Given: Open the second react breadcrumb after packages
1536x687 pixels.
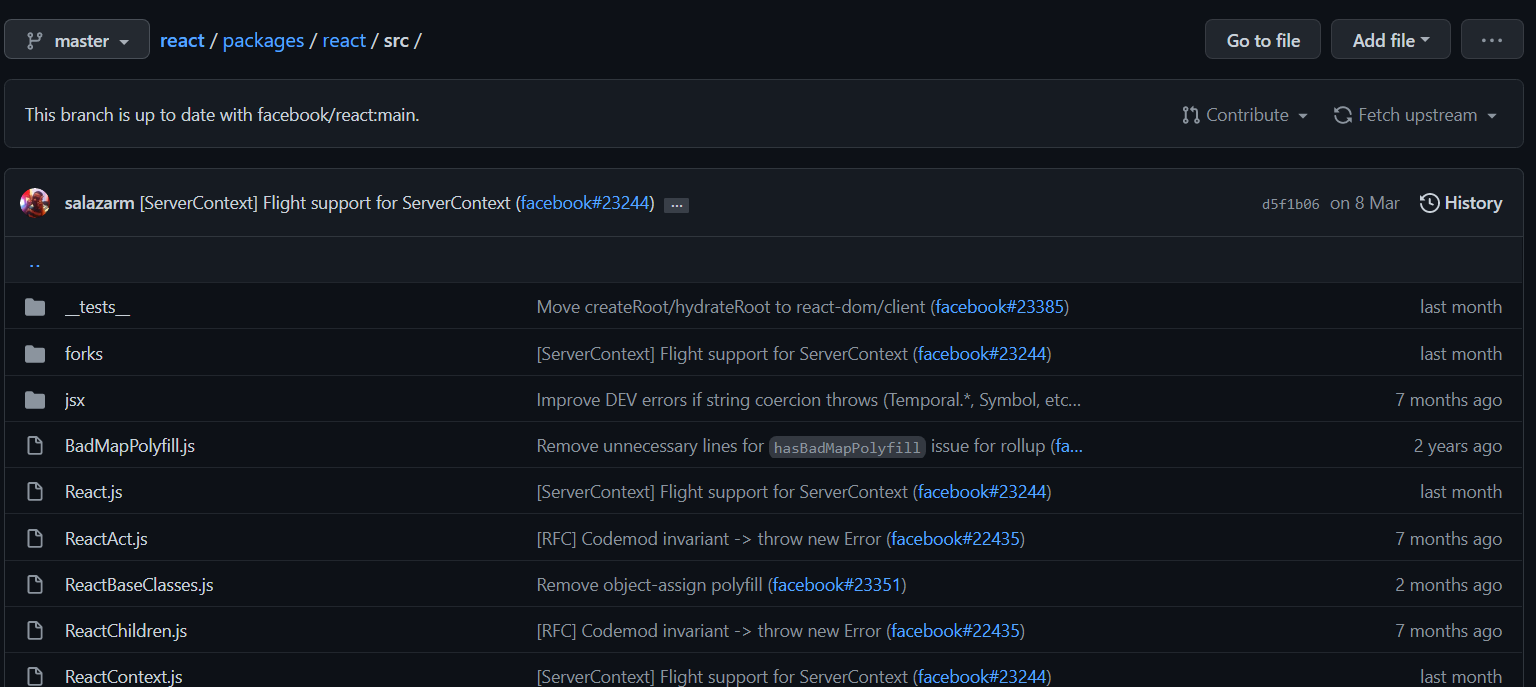Looking at the screenshot, I should click(x=344, y=40).
